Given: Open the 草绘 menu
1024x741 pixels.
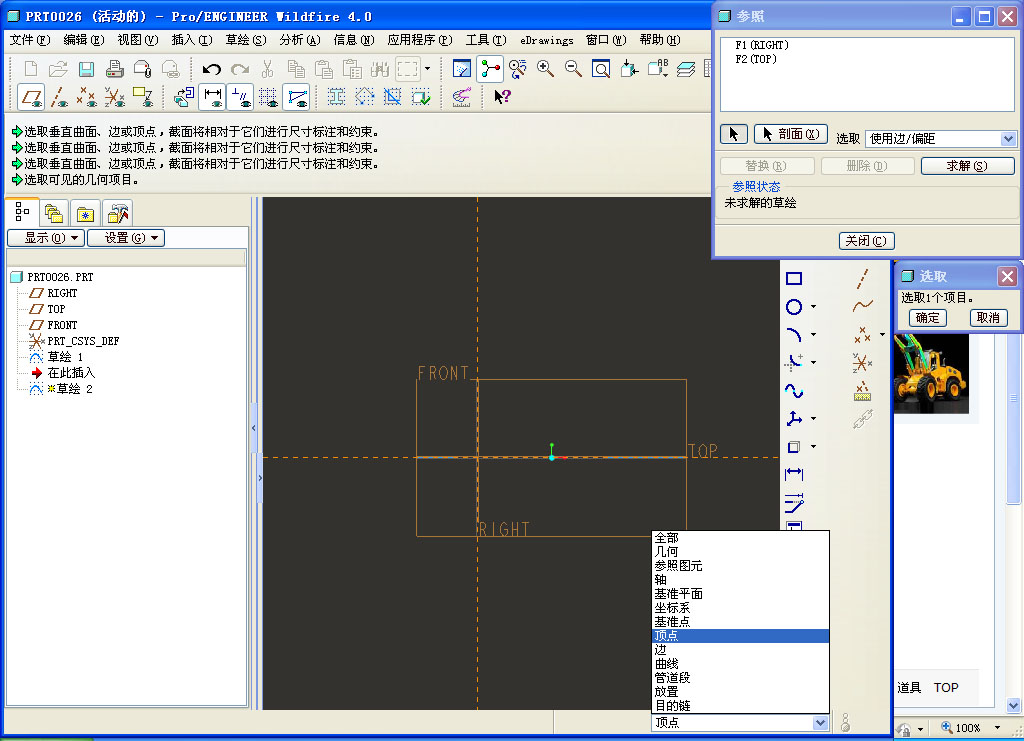Looking at the screenshot, I should [246, 40].
